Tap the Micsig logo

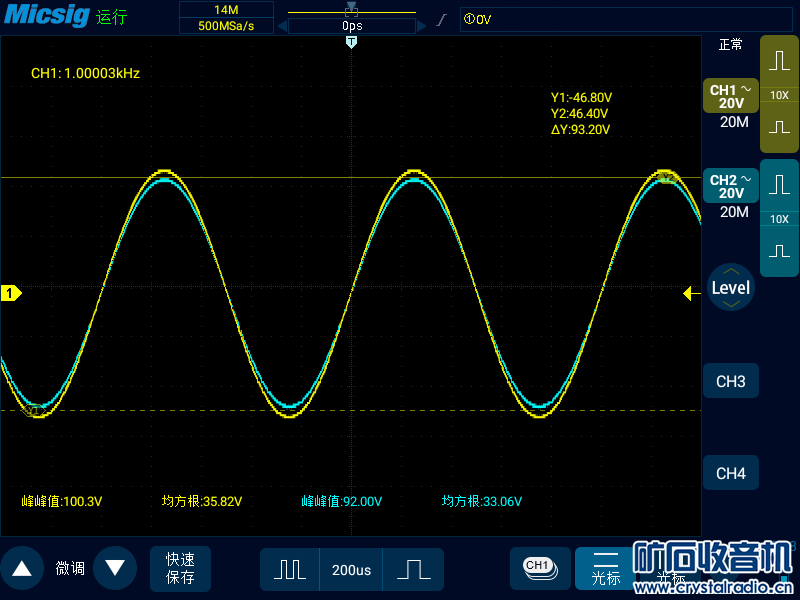click(x=47, y=14)
